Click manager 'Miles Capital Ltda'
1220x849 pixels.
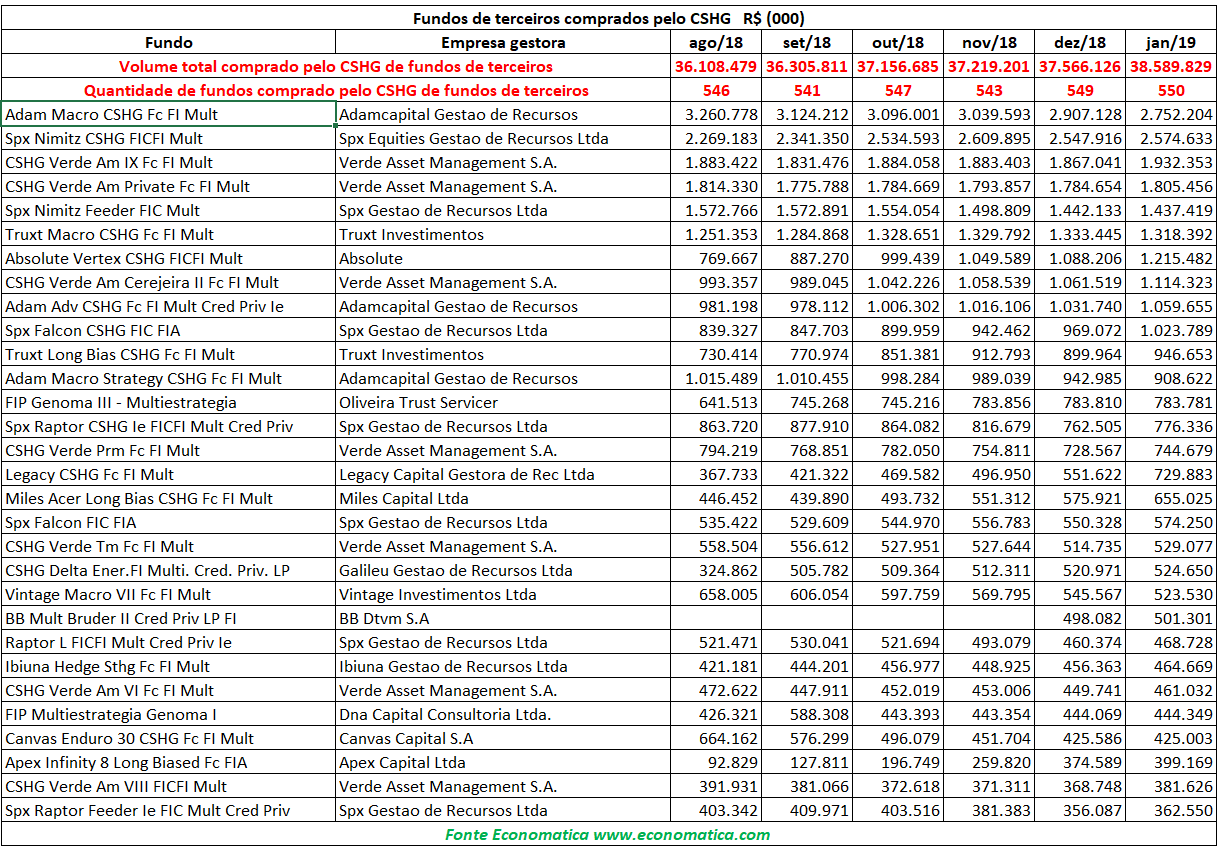503,499
